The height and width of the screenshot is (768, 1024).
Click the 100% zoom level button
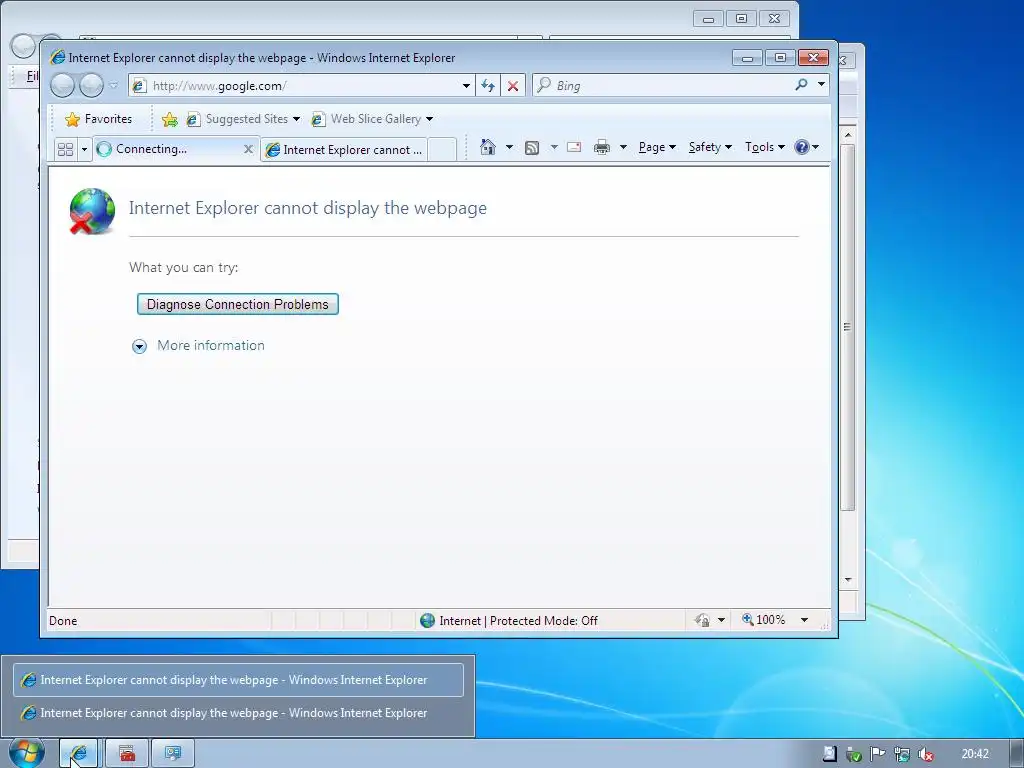763,620
